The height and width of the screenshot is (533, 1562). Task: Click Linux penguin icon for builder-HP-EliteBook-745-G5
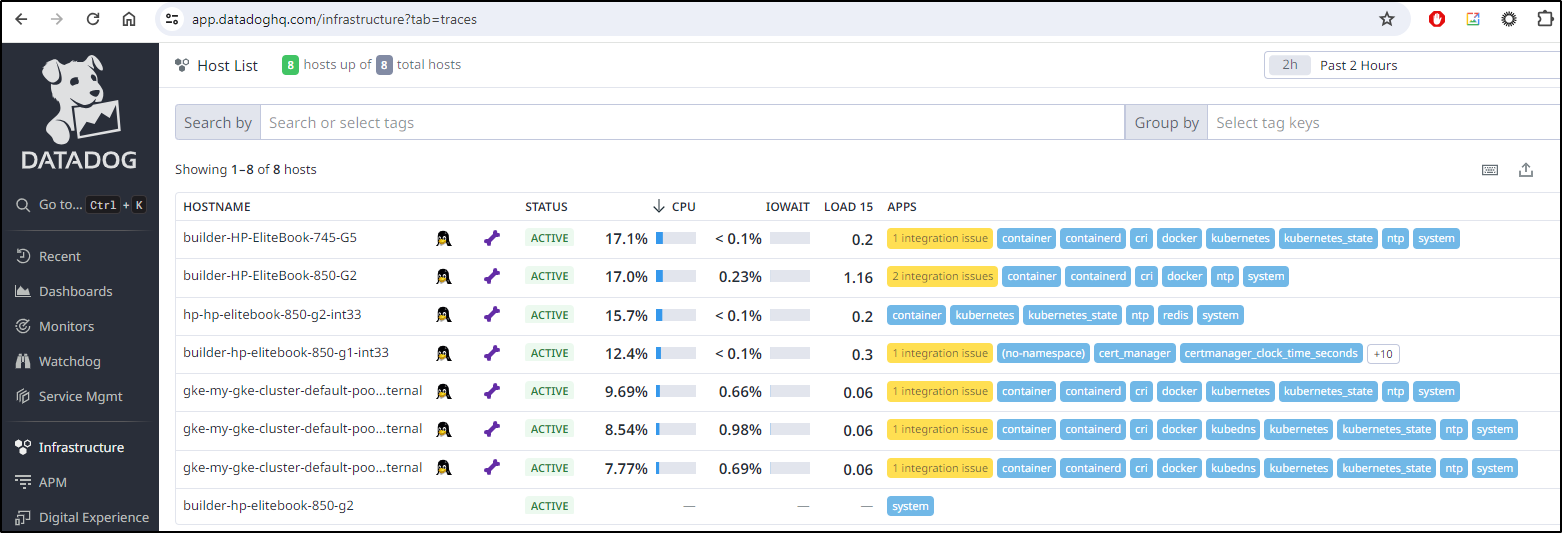pyautogui.click(x=444, y=238)
